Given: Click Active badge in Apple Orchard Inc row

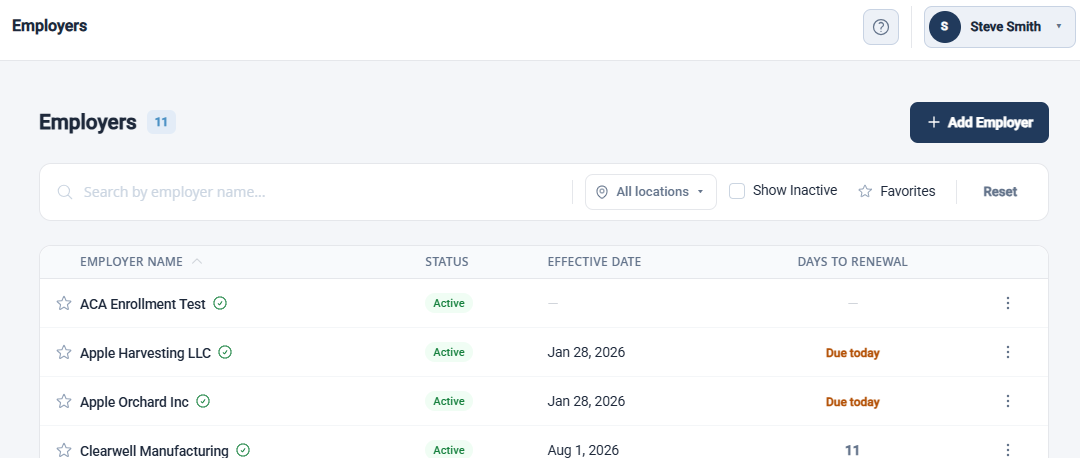Looking at the screenshot, I should point(449,401).
